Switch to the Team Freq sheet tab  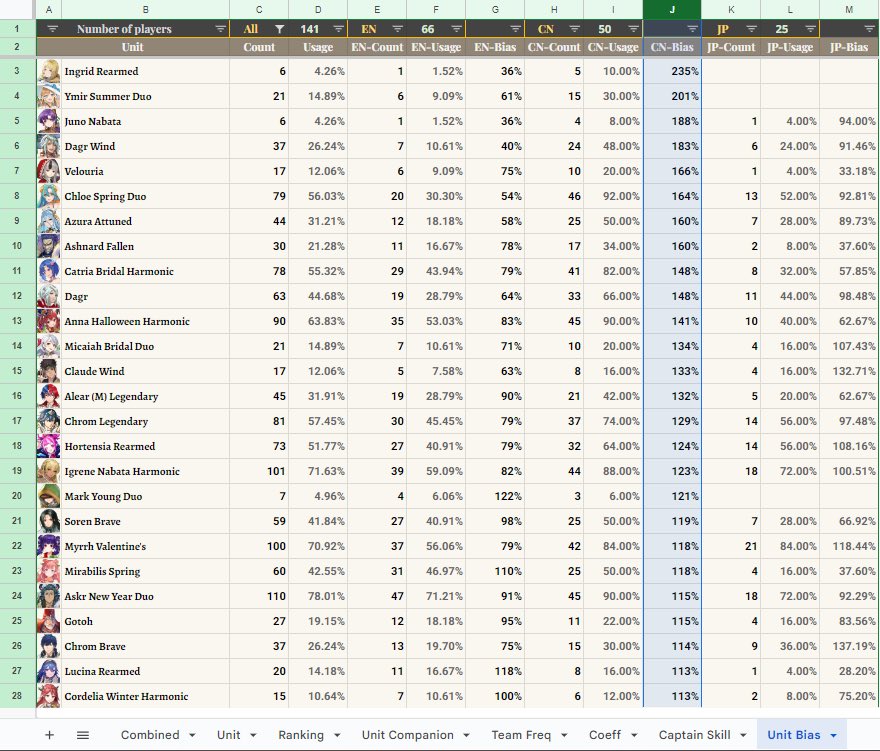coord(521,735)
